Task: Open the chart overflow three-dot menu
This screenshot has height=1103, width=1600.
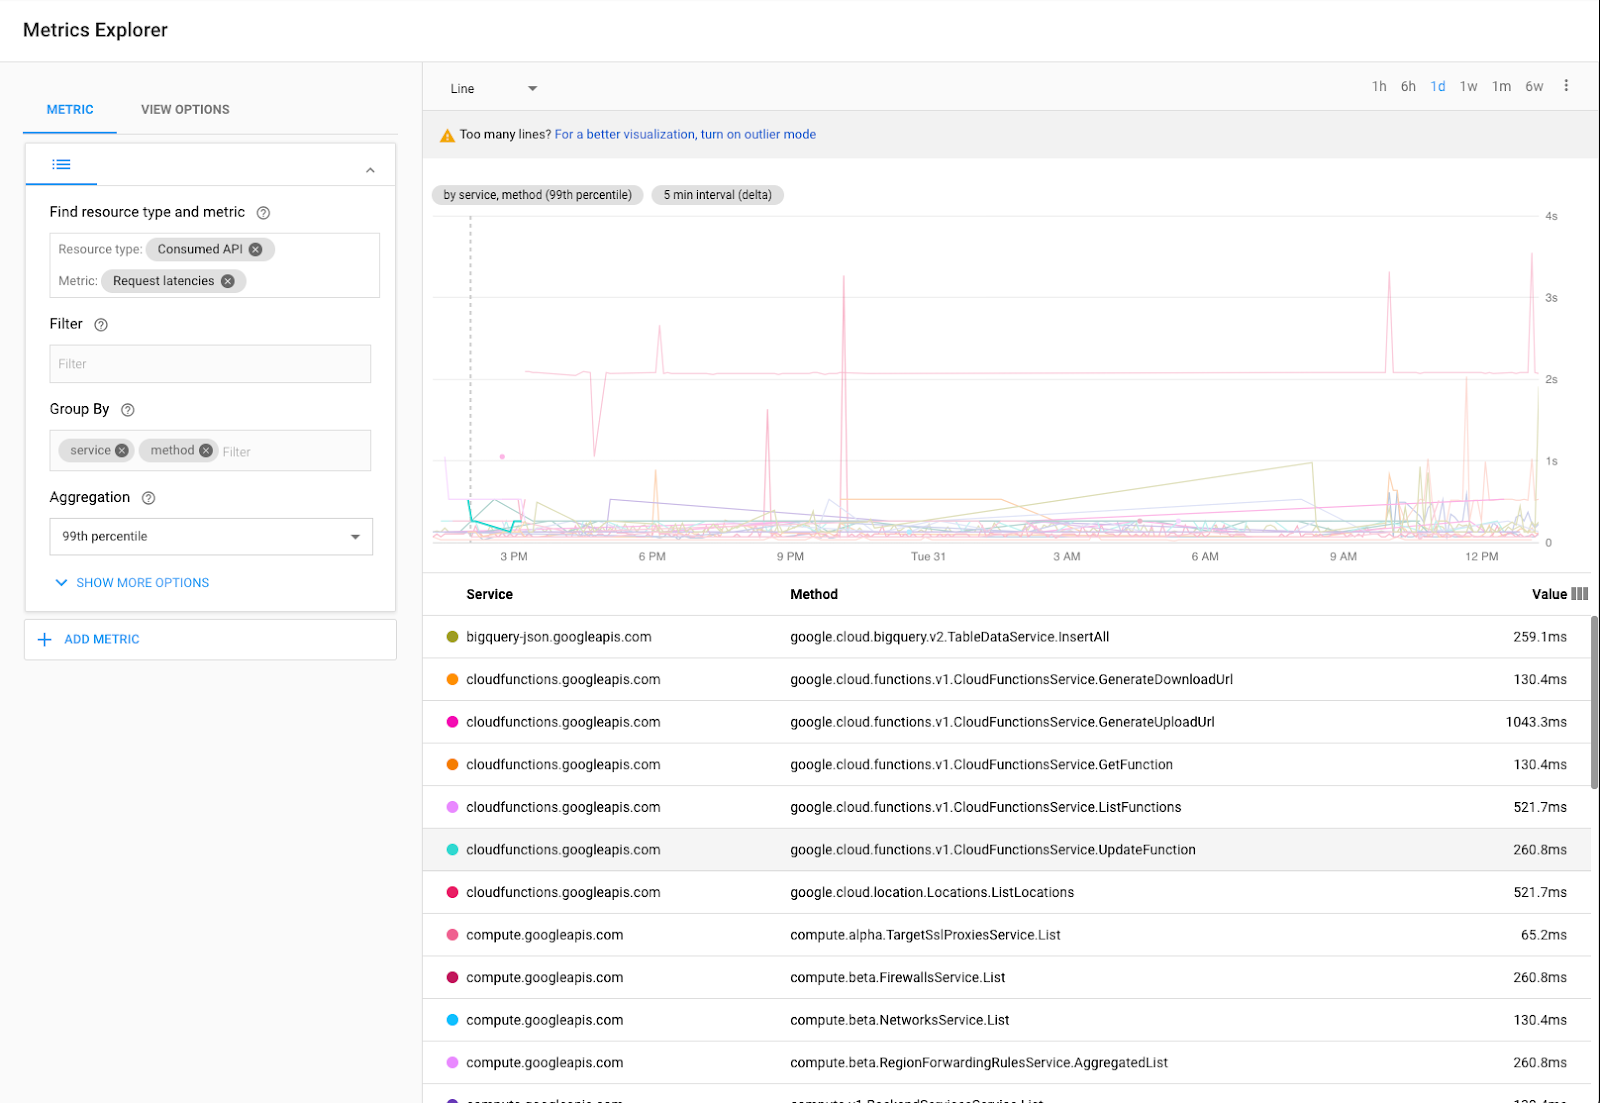Action: click(1566, 86)
